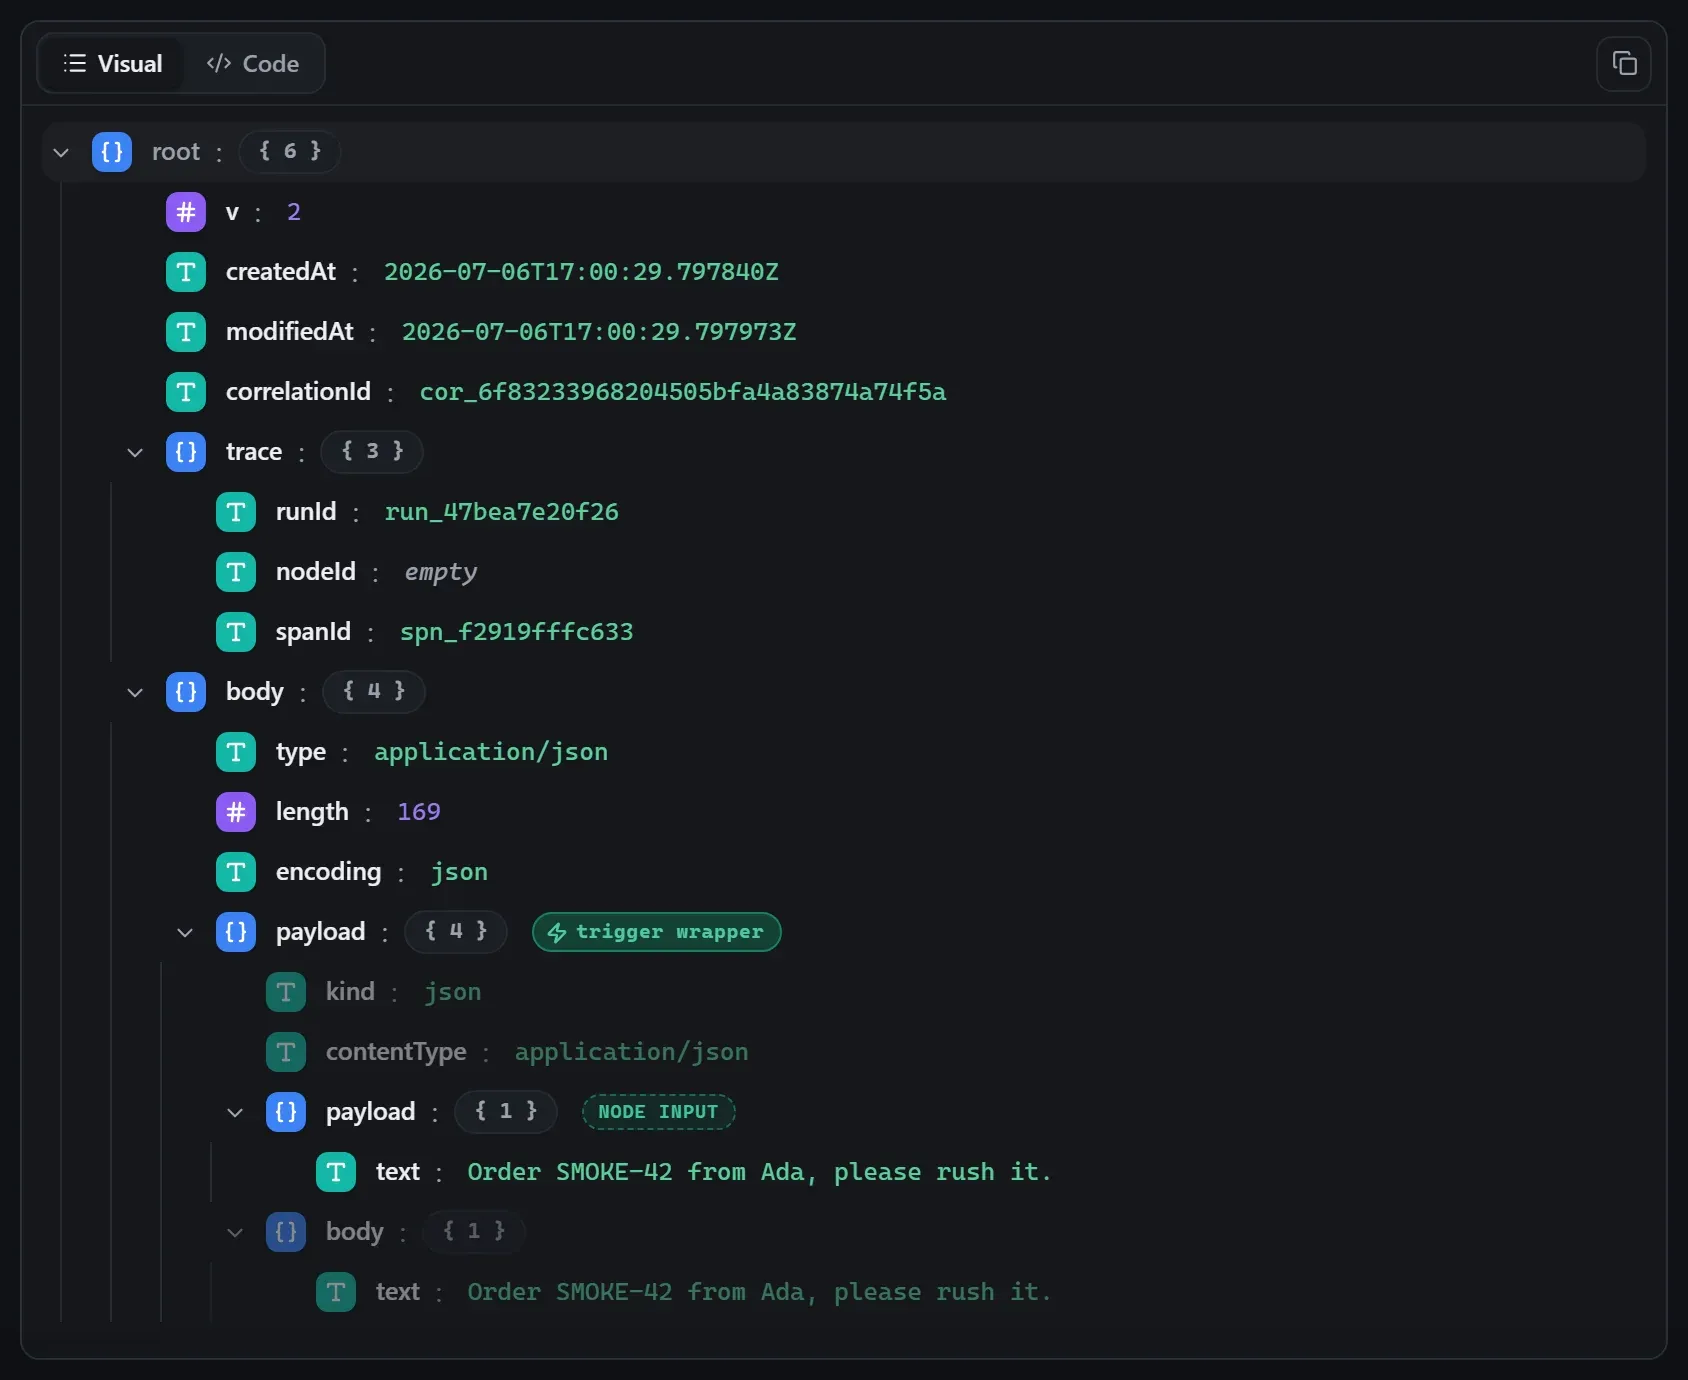Select the spanId value spn_f2919fffc633
This screenshot has width=1688, height=1380.
coord(517,632)
